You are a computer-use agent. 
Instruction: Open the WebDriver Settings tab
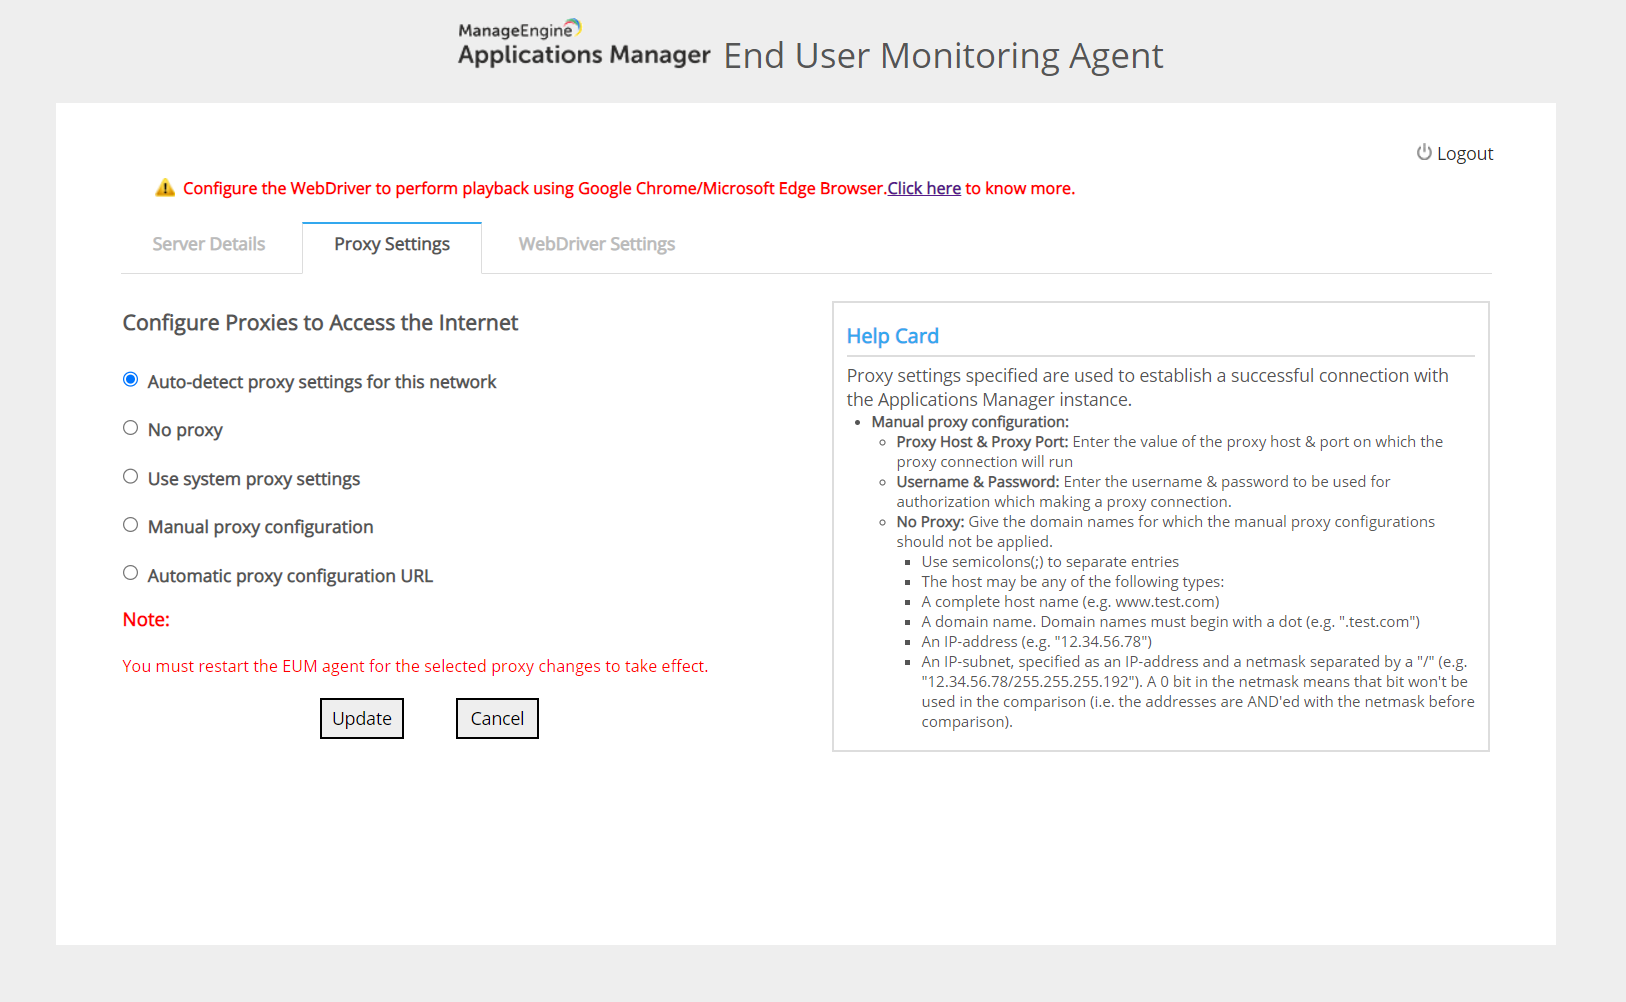[596, 244]
